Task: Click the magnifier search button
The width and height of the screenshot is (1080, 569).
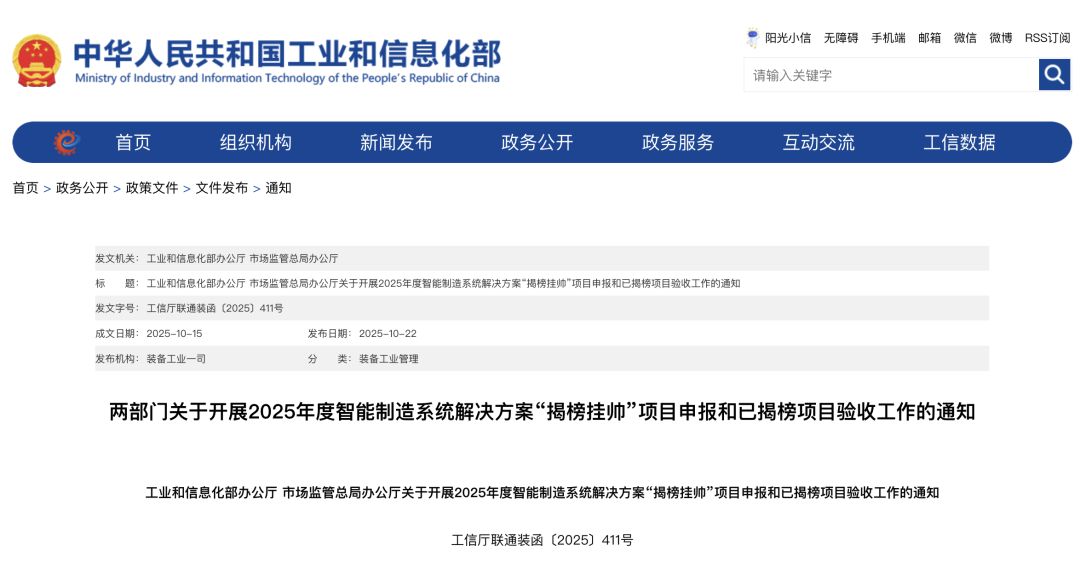Action: (x=1054, y=74)
